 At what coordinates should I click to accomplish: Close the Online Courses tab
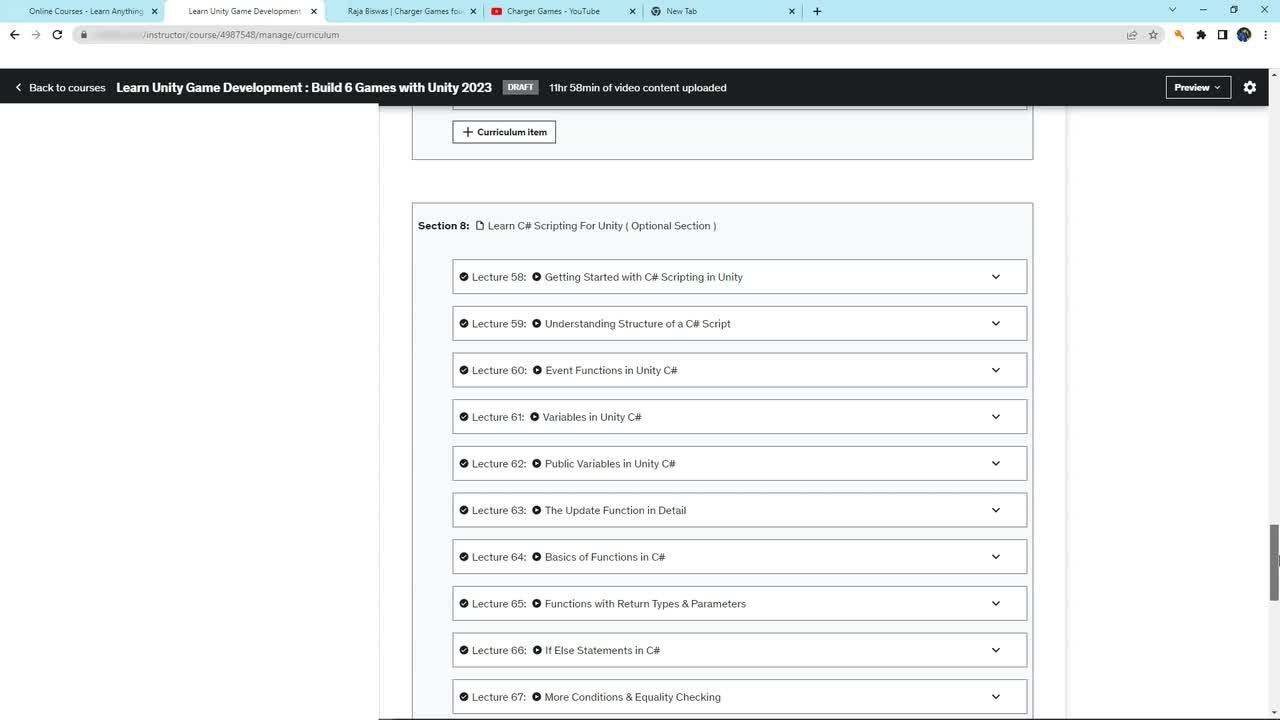coord(154,11)
